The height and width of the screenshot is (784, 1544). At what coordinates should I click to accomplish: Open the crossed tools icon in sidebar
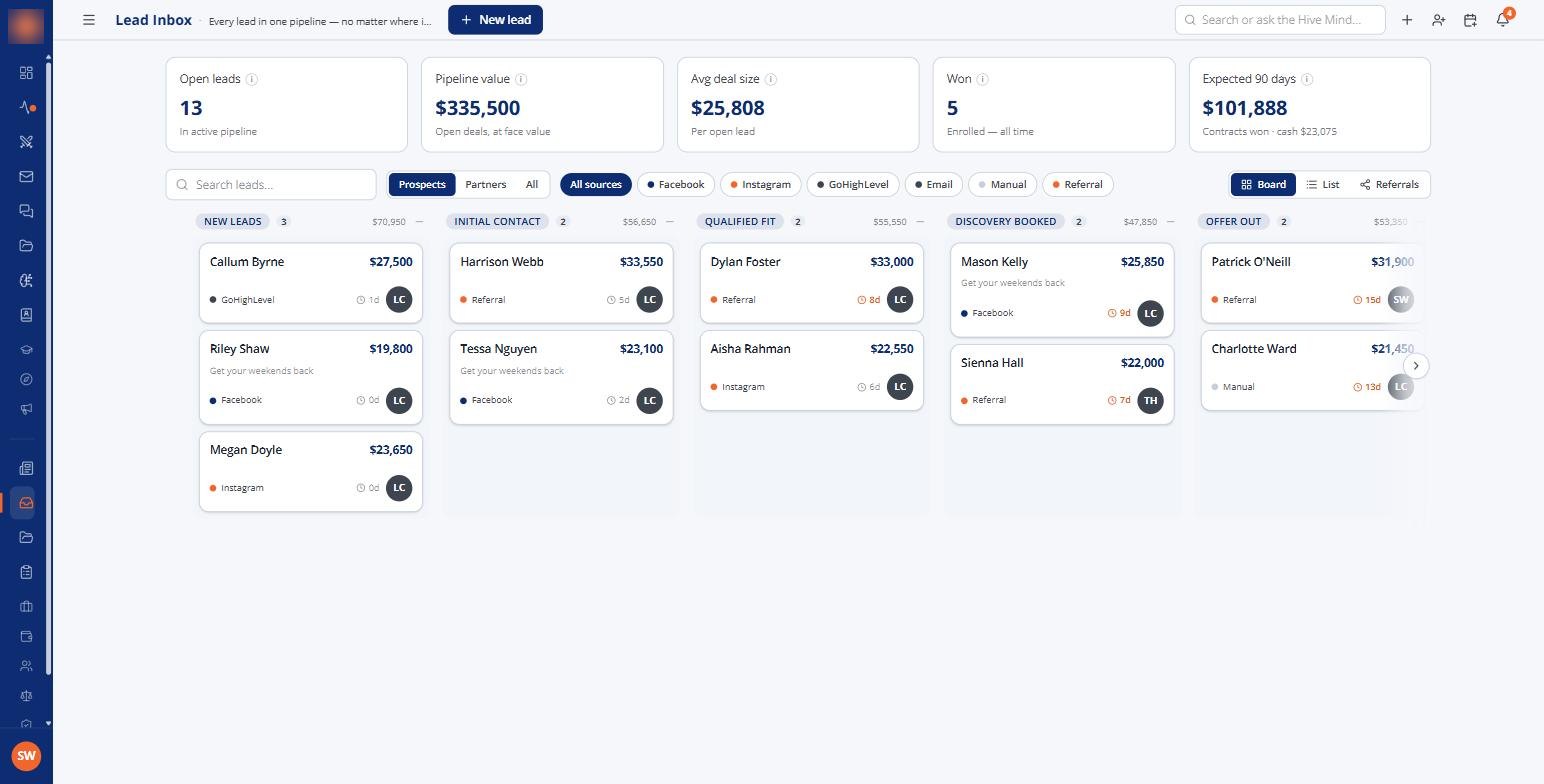pyautogui.click(x=26, y=142)
